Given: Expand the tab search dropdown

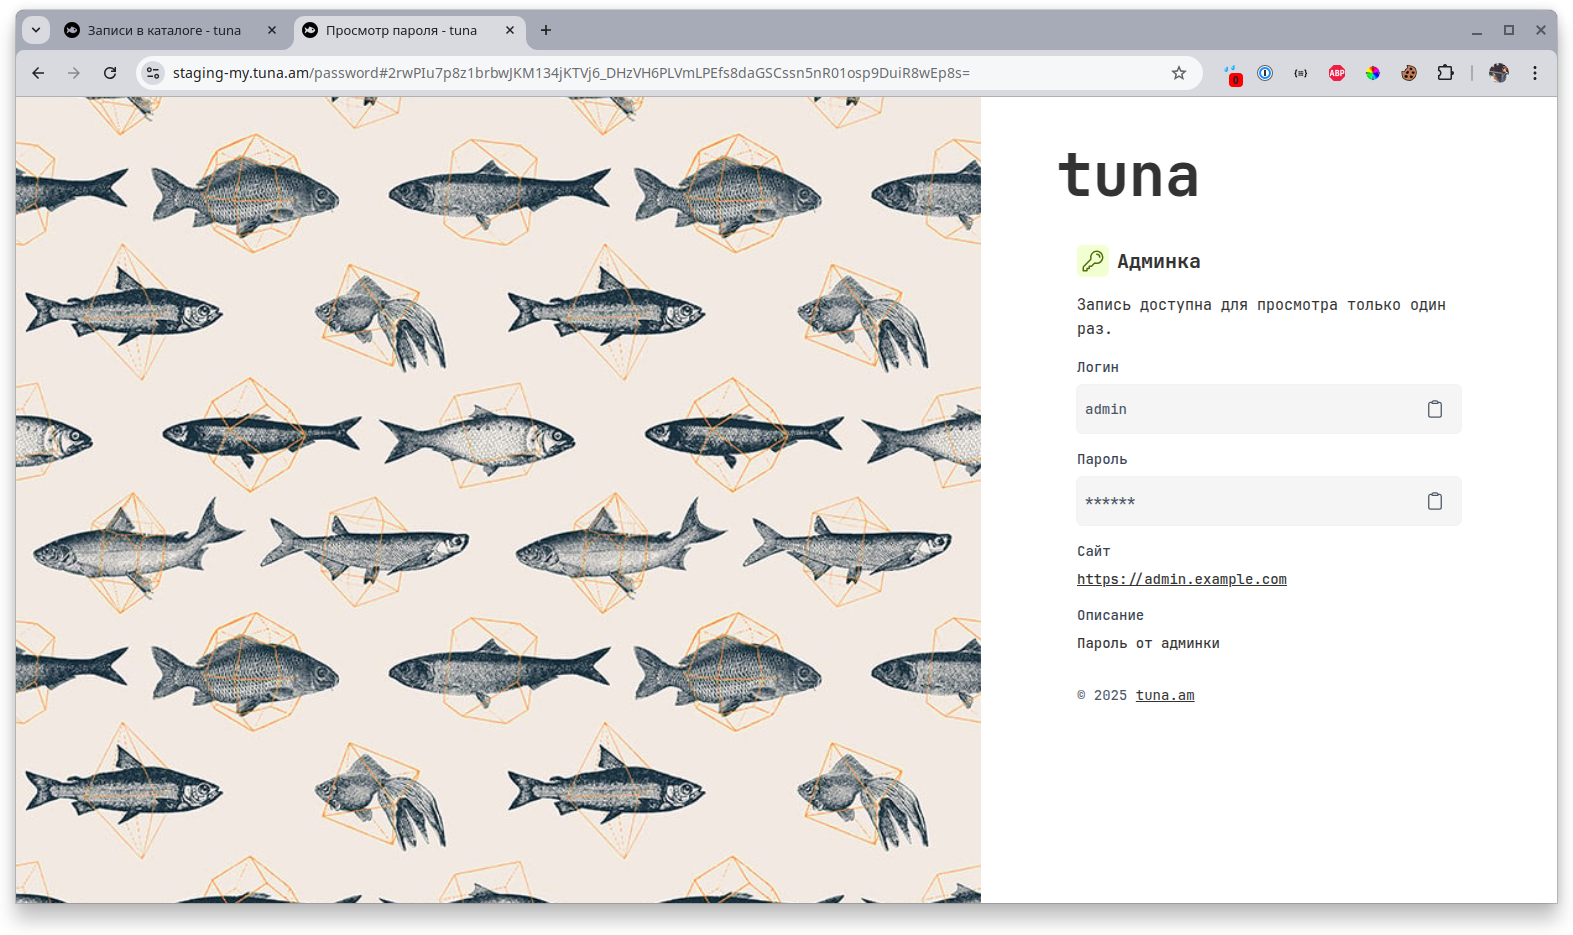Looking at the screenshot, I should (36, 30).
